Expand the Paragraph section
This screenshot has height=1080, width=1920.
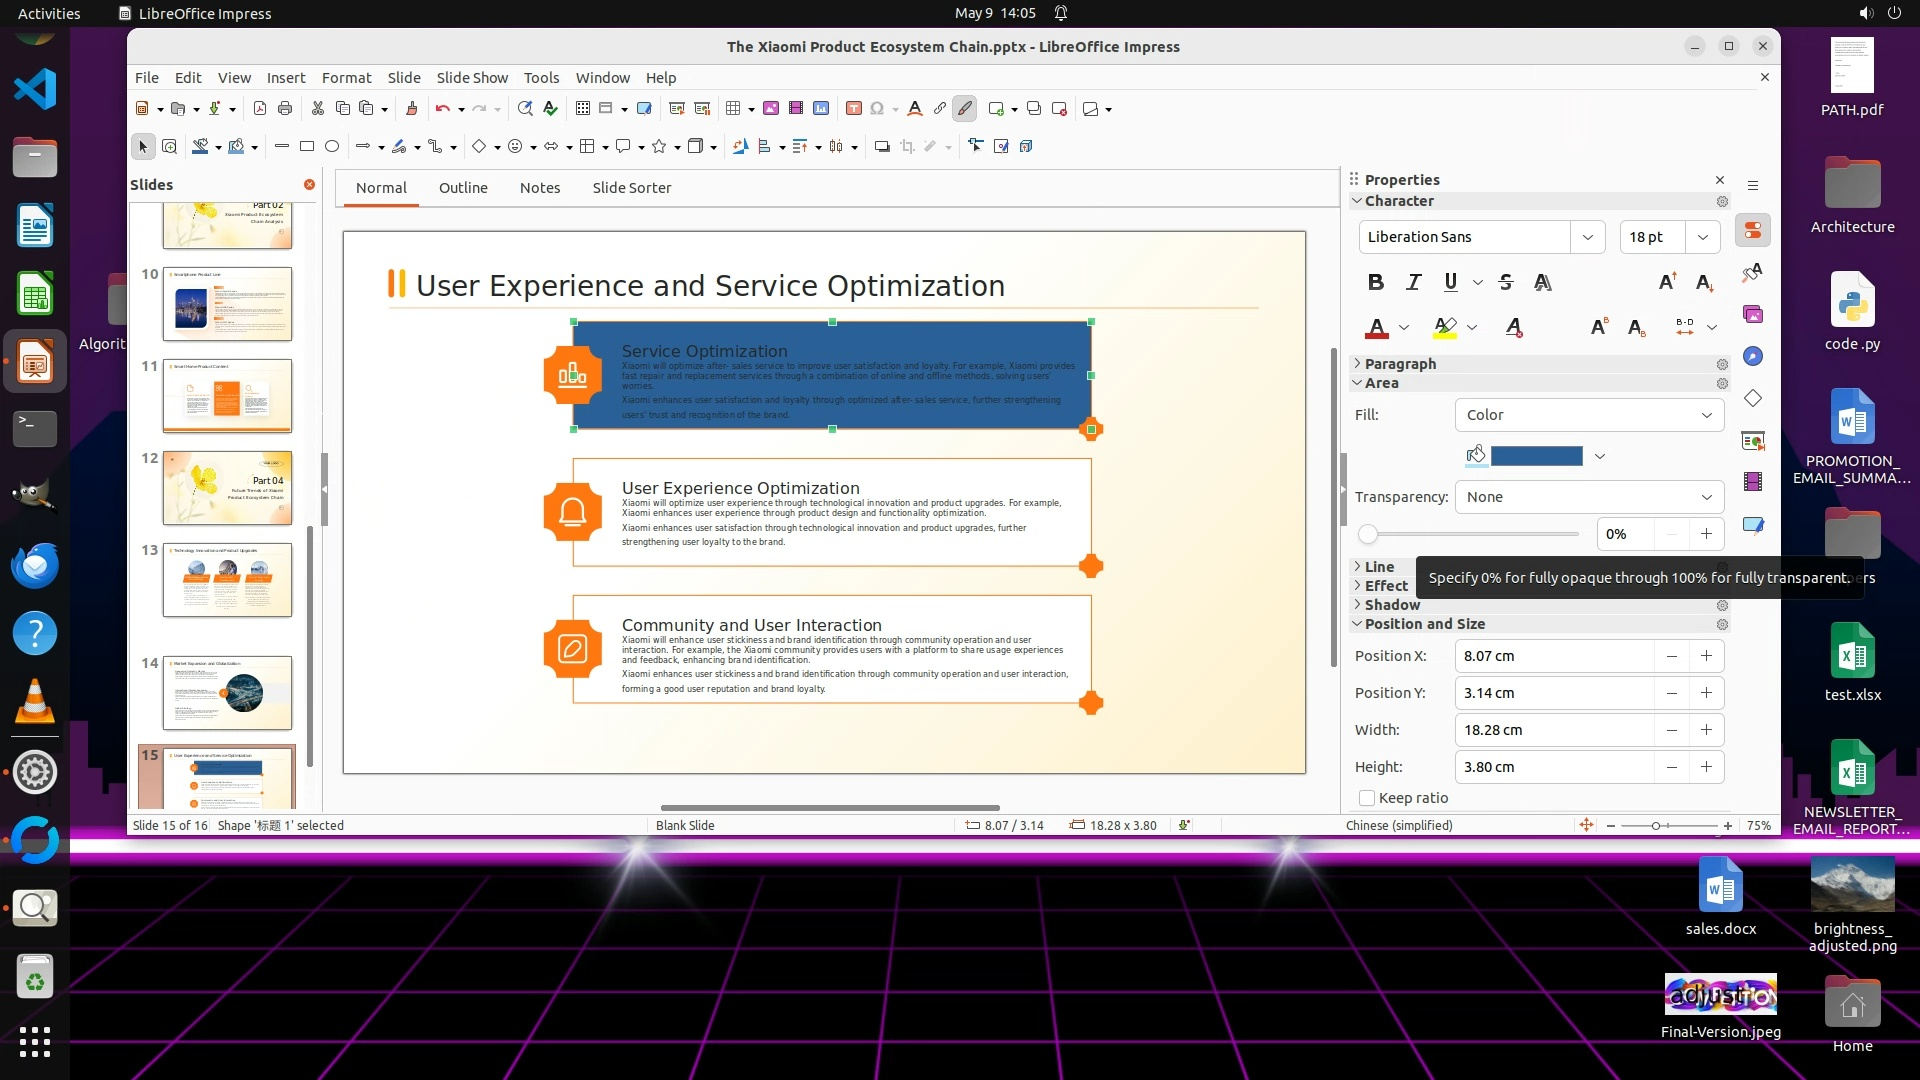[x=1400, y=364]
